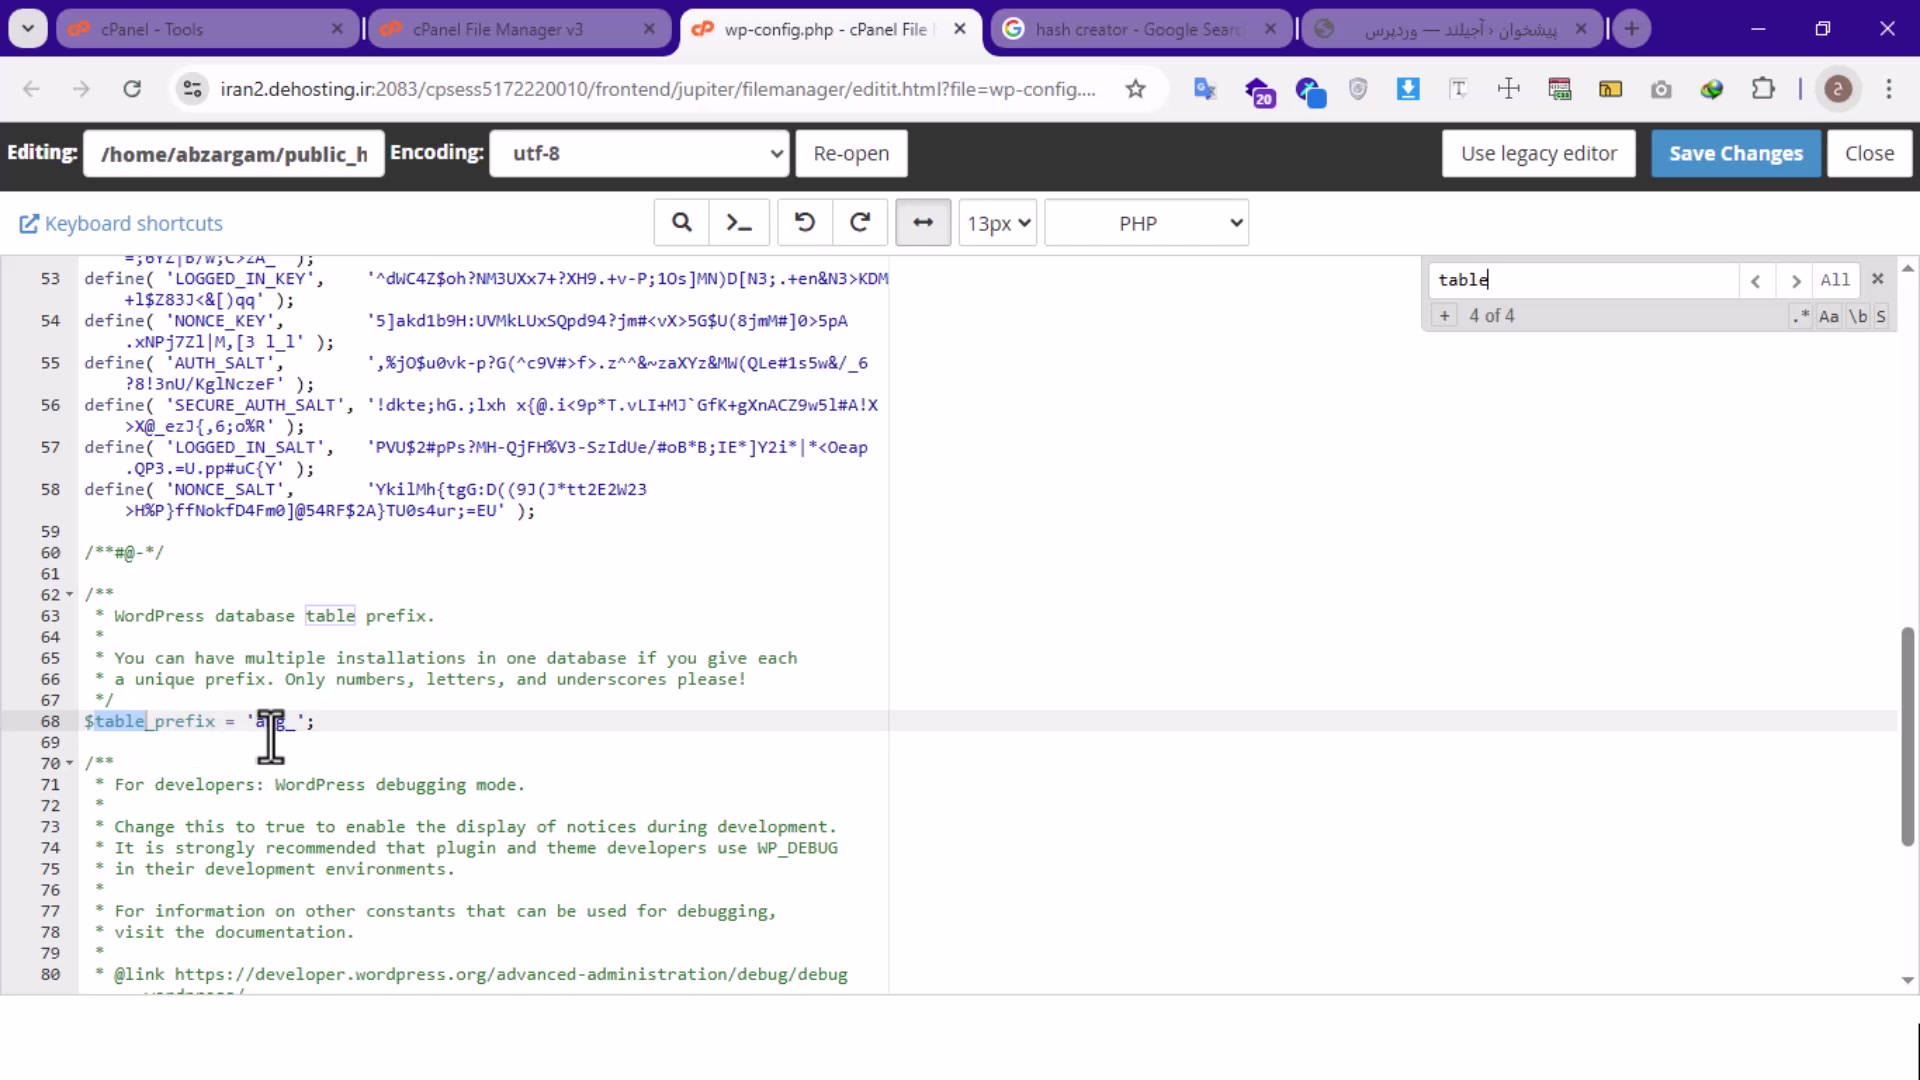The width and height of the screenshot is (1920, 1080).
Task: Toggle RegExp search option
Action: tap(1802, 316)
